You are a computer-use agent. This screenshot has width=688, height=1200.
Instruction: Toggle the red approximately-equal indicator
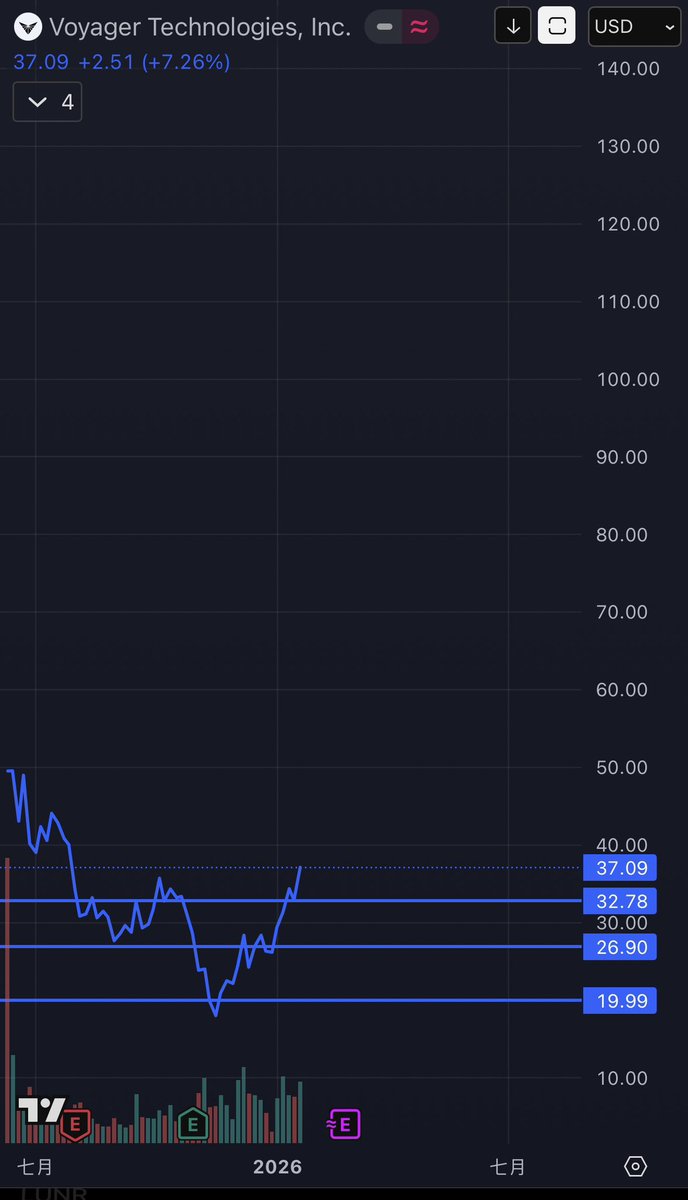(x=420, y=27)
